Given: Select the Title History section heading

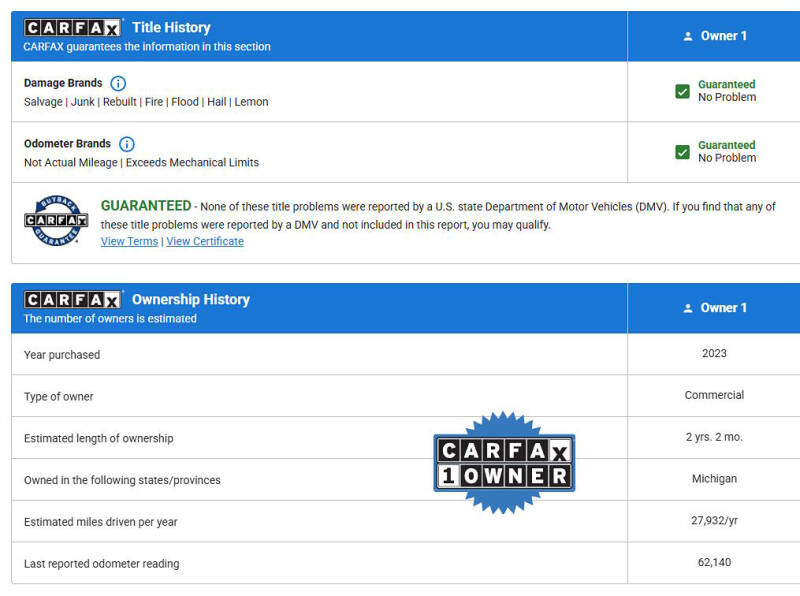Looking at the screenshot, I should tap(171, 28).
